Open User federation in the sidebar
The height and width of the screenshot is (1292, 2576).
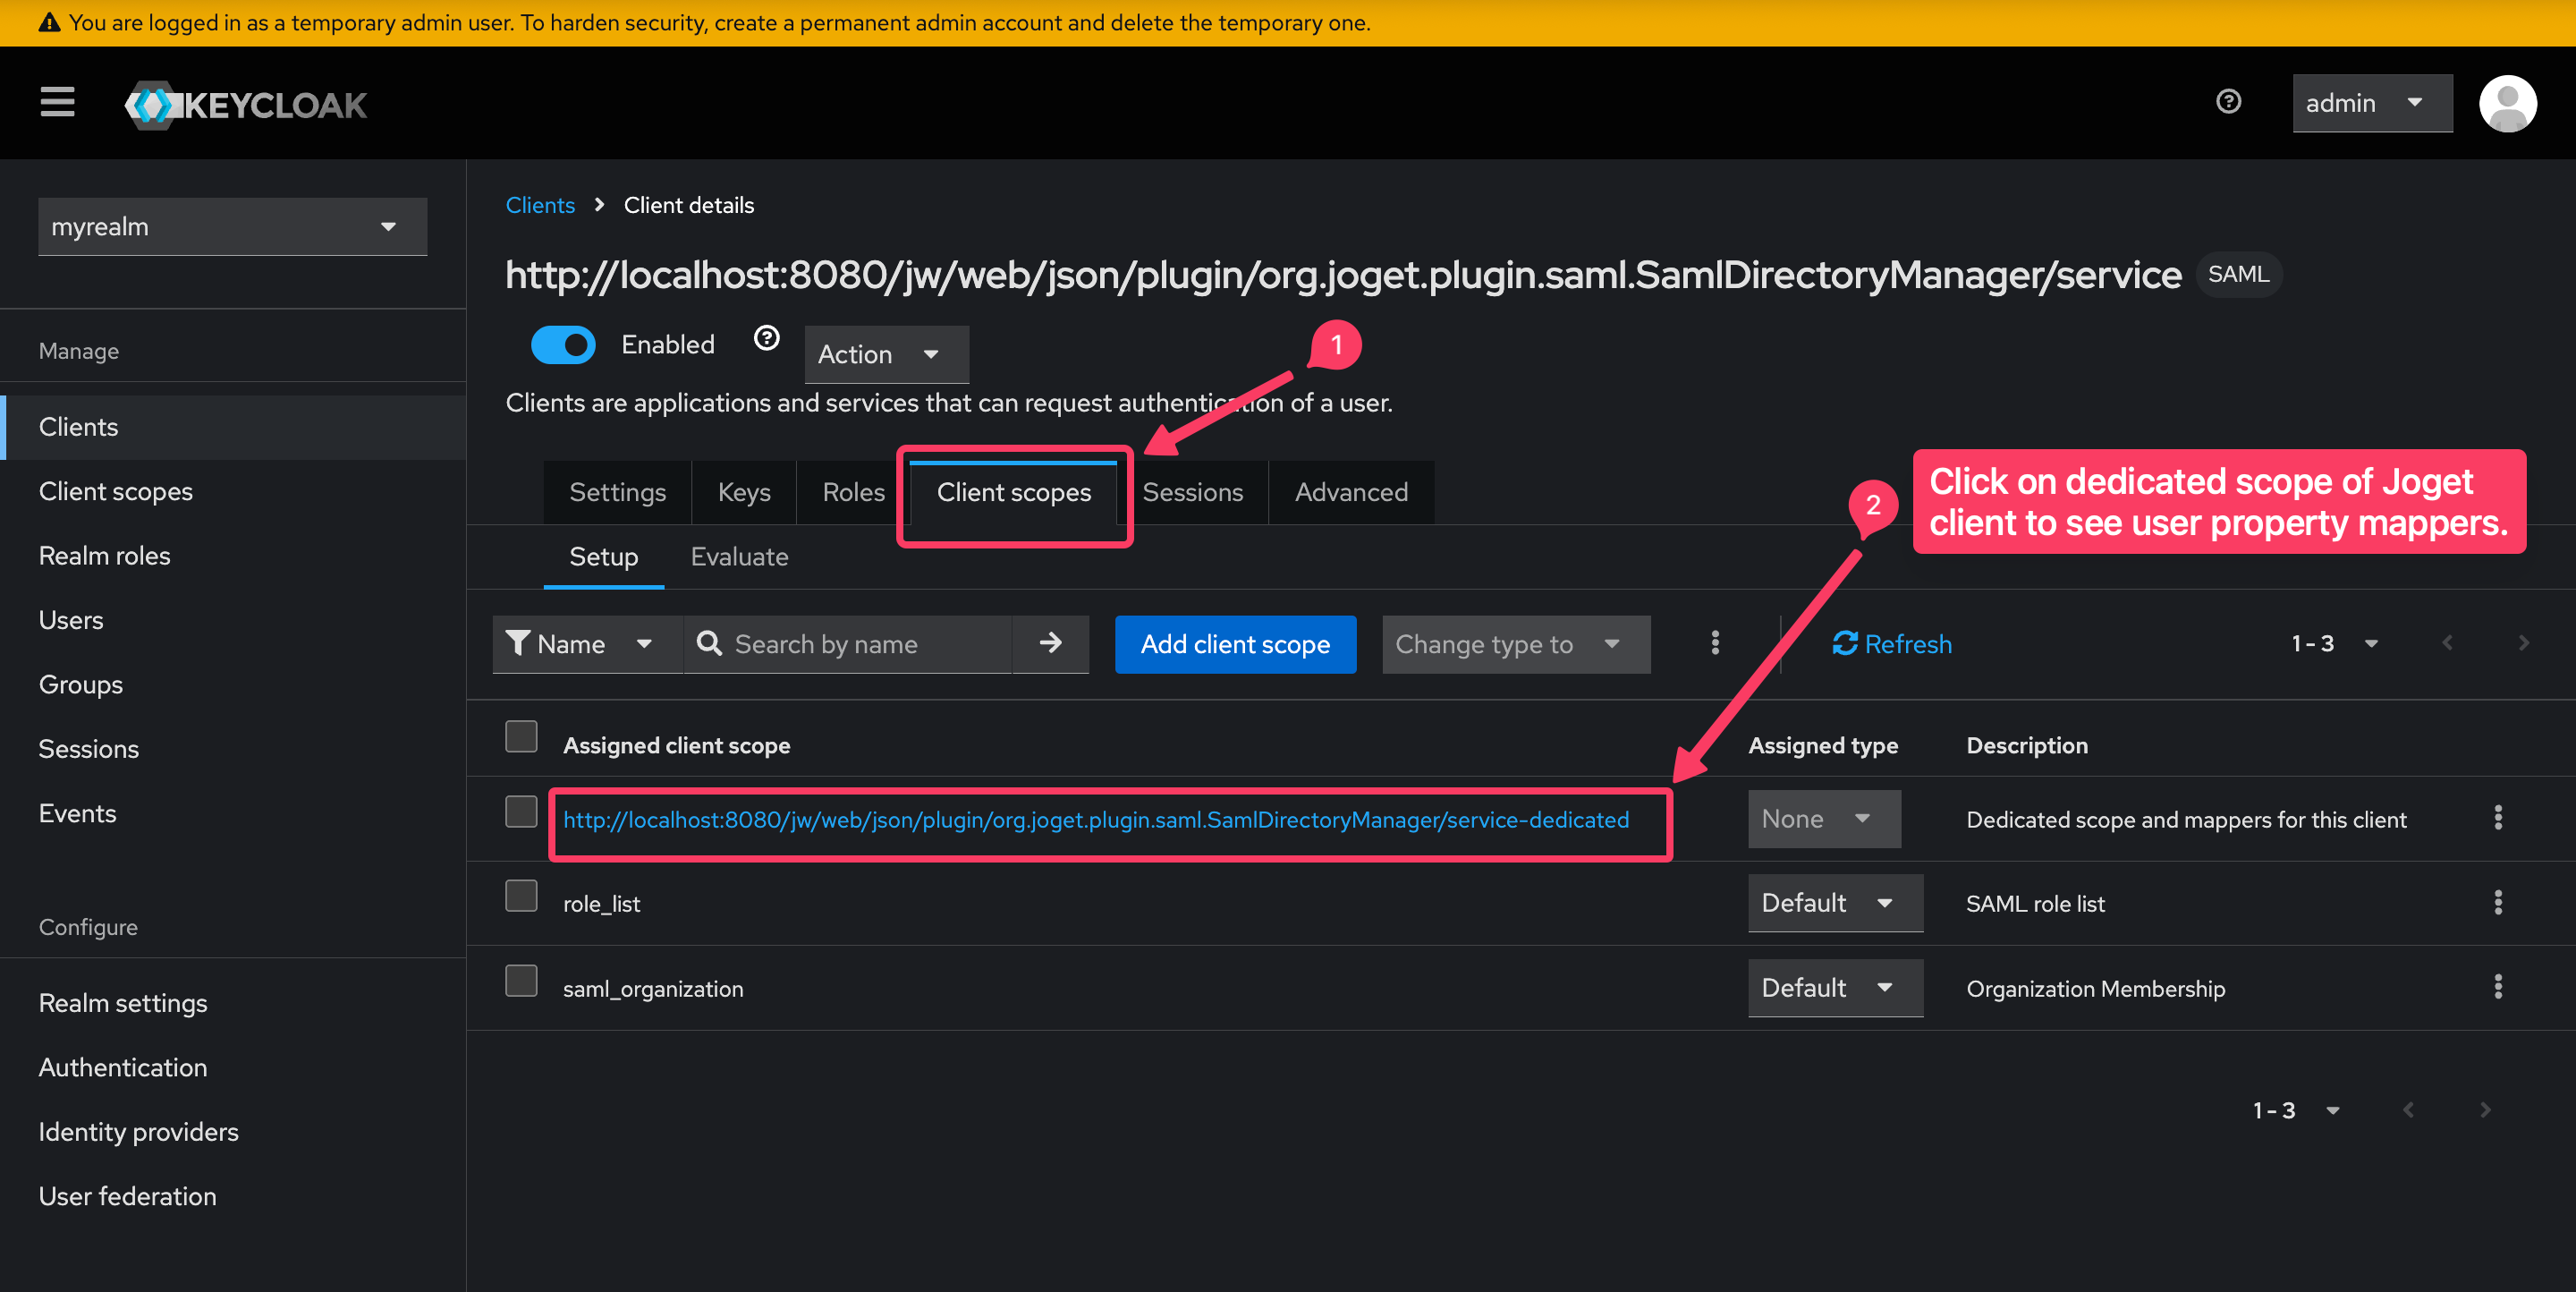233,1196
